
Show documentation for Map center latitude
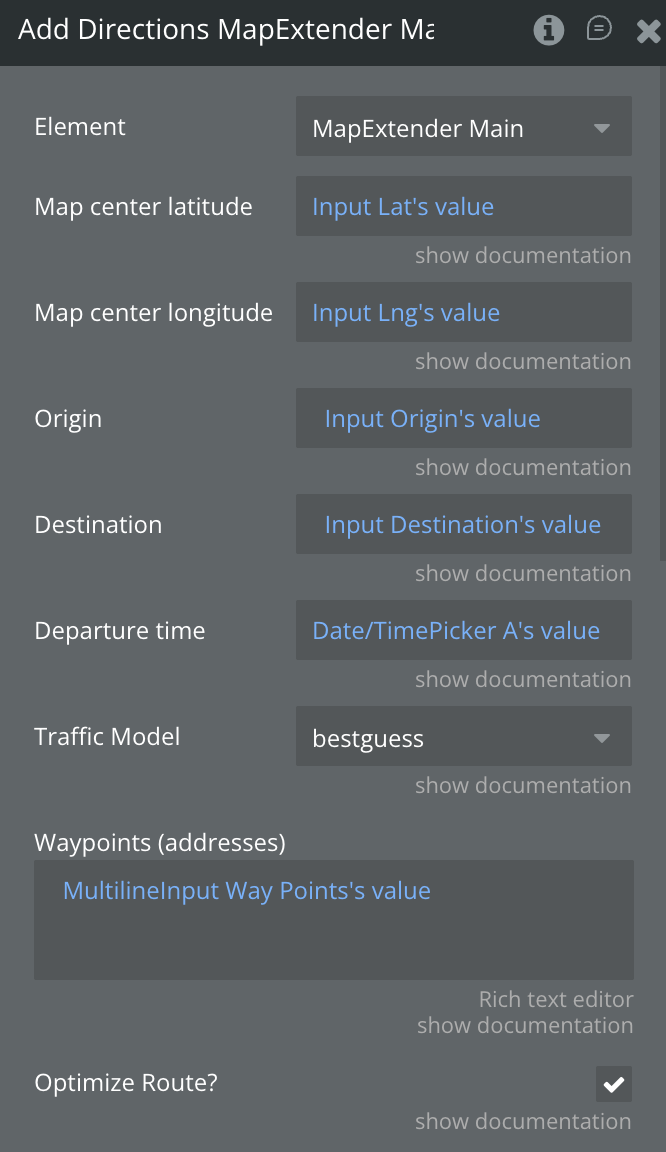click(523, 256)
